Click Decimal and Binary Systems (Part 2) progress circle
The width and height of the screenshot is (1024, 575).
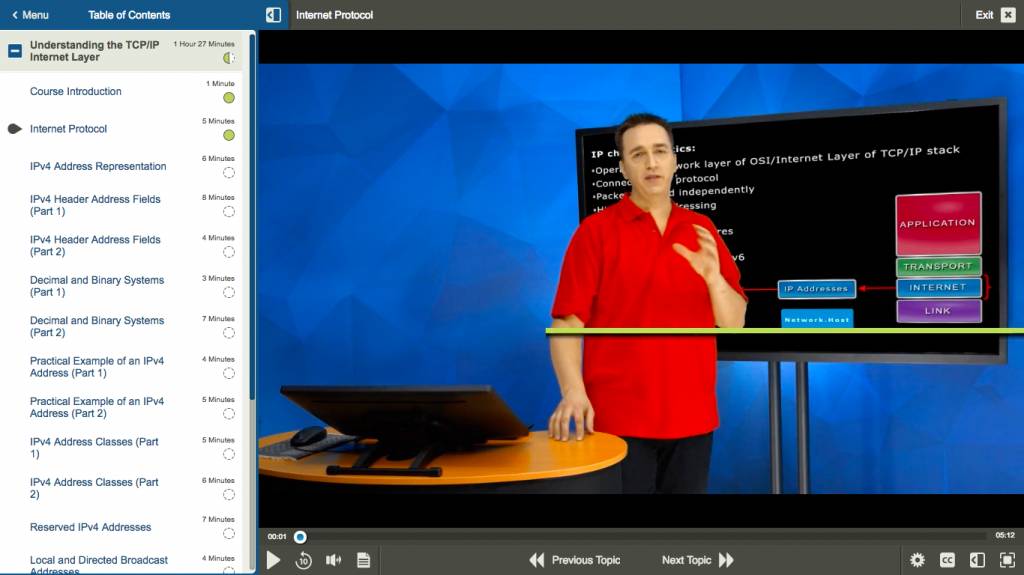[229, 333]
